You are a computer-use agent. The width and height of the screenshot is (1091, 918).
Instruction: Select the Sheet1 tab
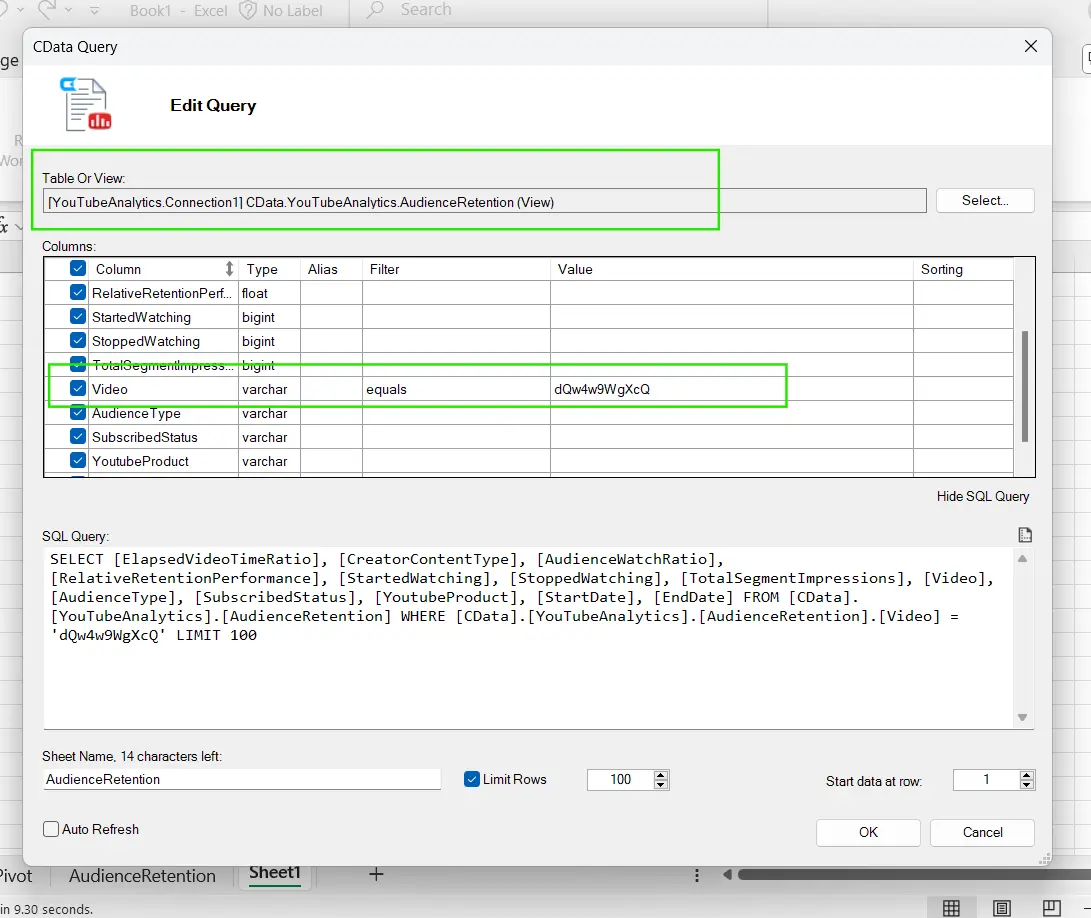[x=274, y=873]
